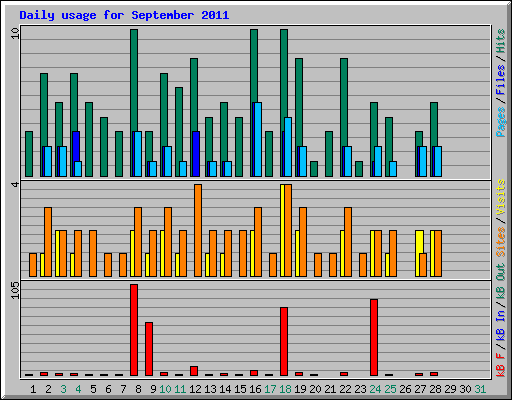This screenshot has height=400, width=512.
Task: Click the "Pages" legend label
Action: [501, 122]
